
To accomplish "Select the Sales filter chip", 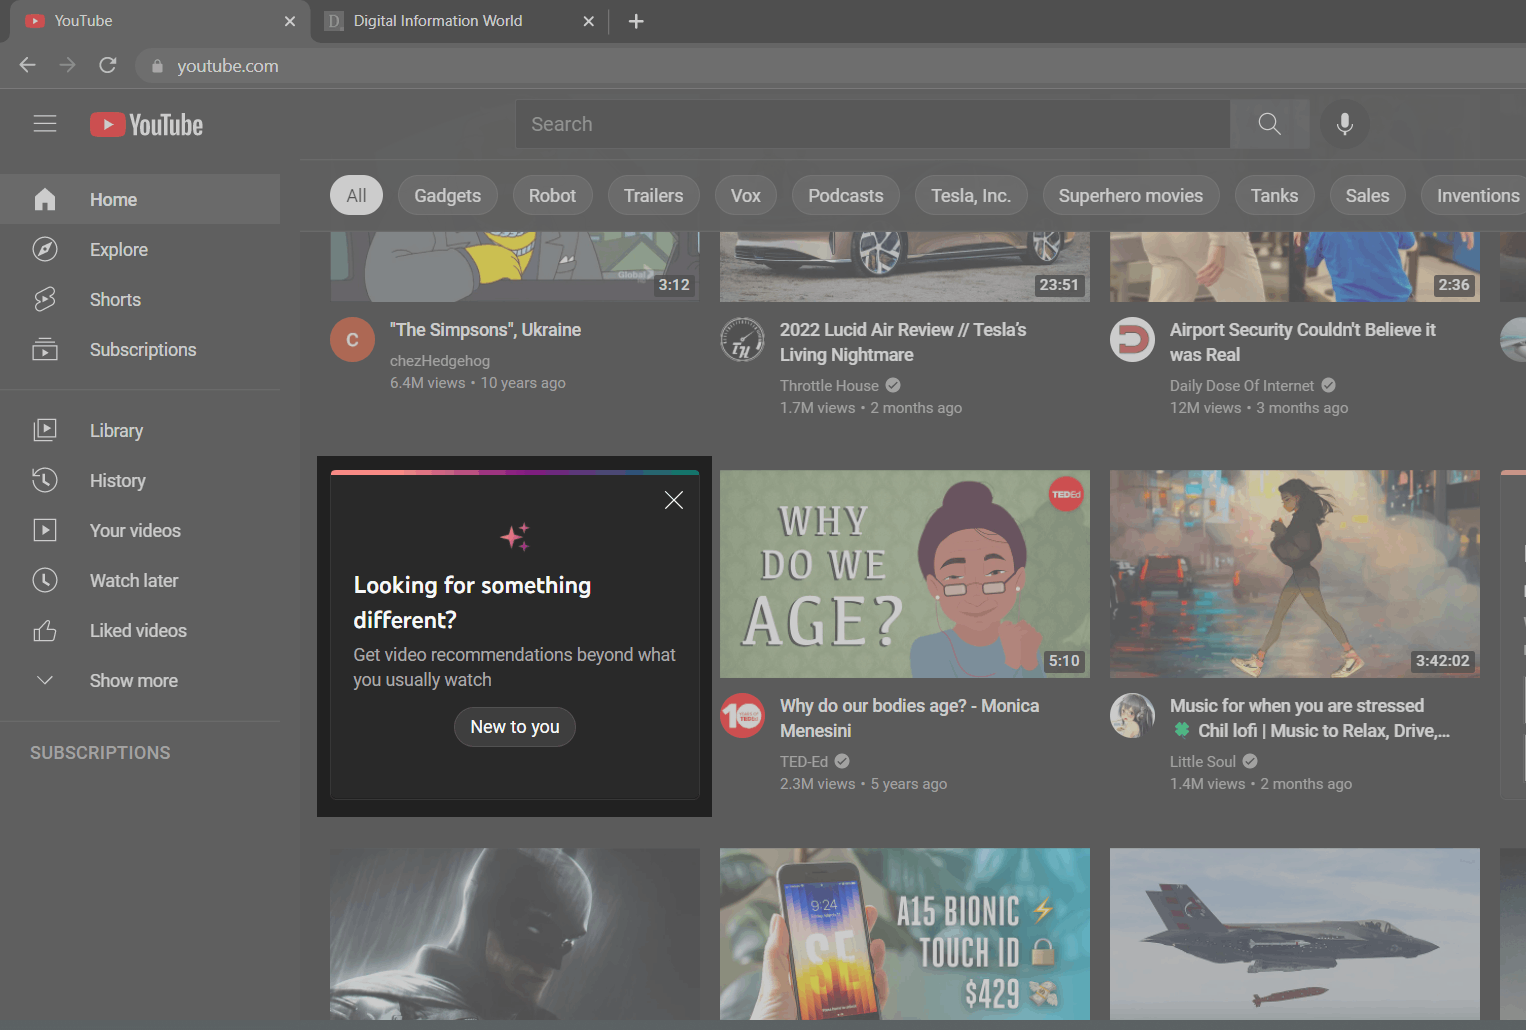I will coord(1367,195).
